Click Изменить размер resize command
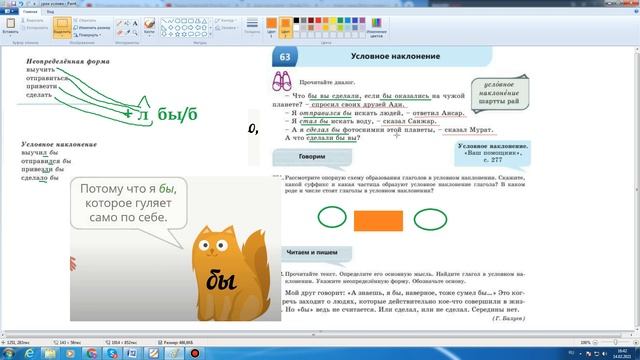 point(92,27)
